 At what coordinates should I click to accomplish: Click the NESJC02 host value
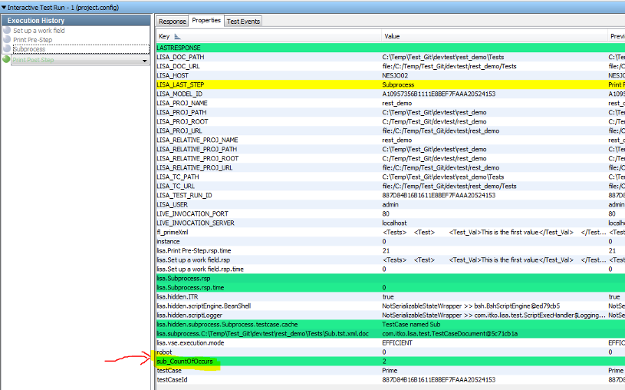click(395, 75)
